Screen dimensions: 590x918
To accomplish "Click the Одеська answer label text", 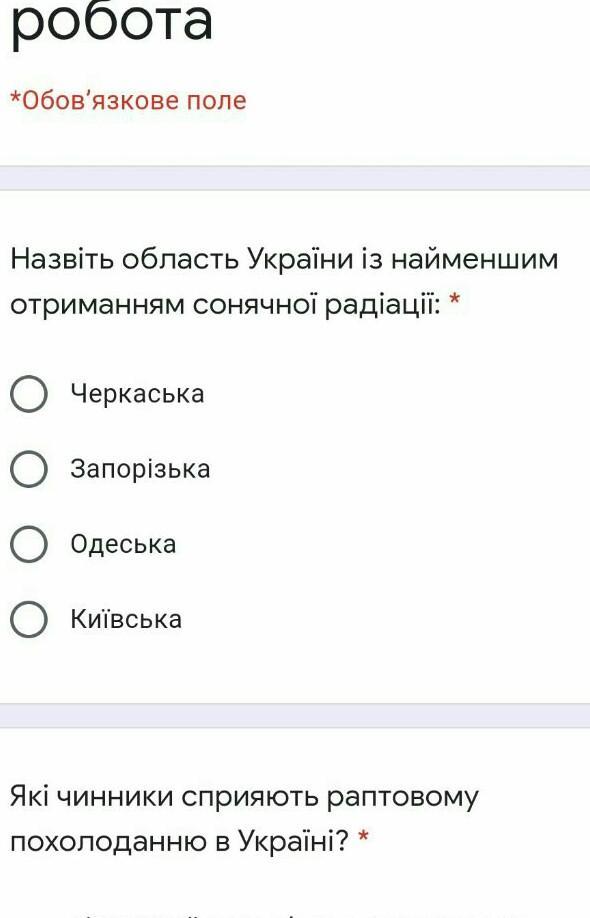I will point(124,544).
